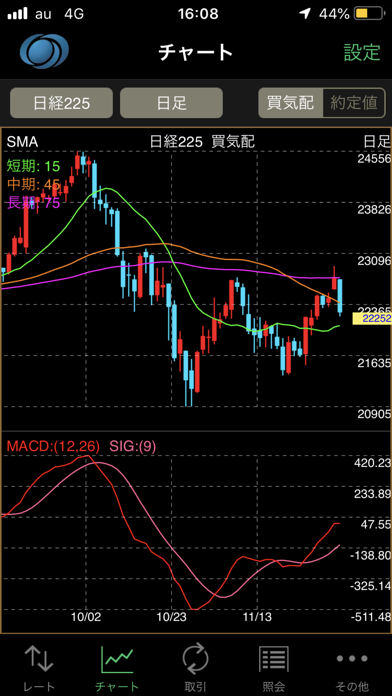392x696 pixels.
Task: Tap the location arrow in status bar
Action: (305, 14)
